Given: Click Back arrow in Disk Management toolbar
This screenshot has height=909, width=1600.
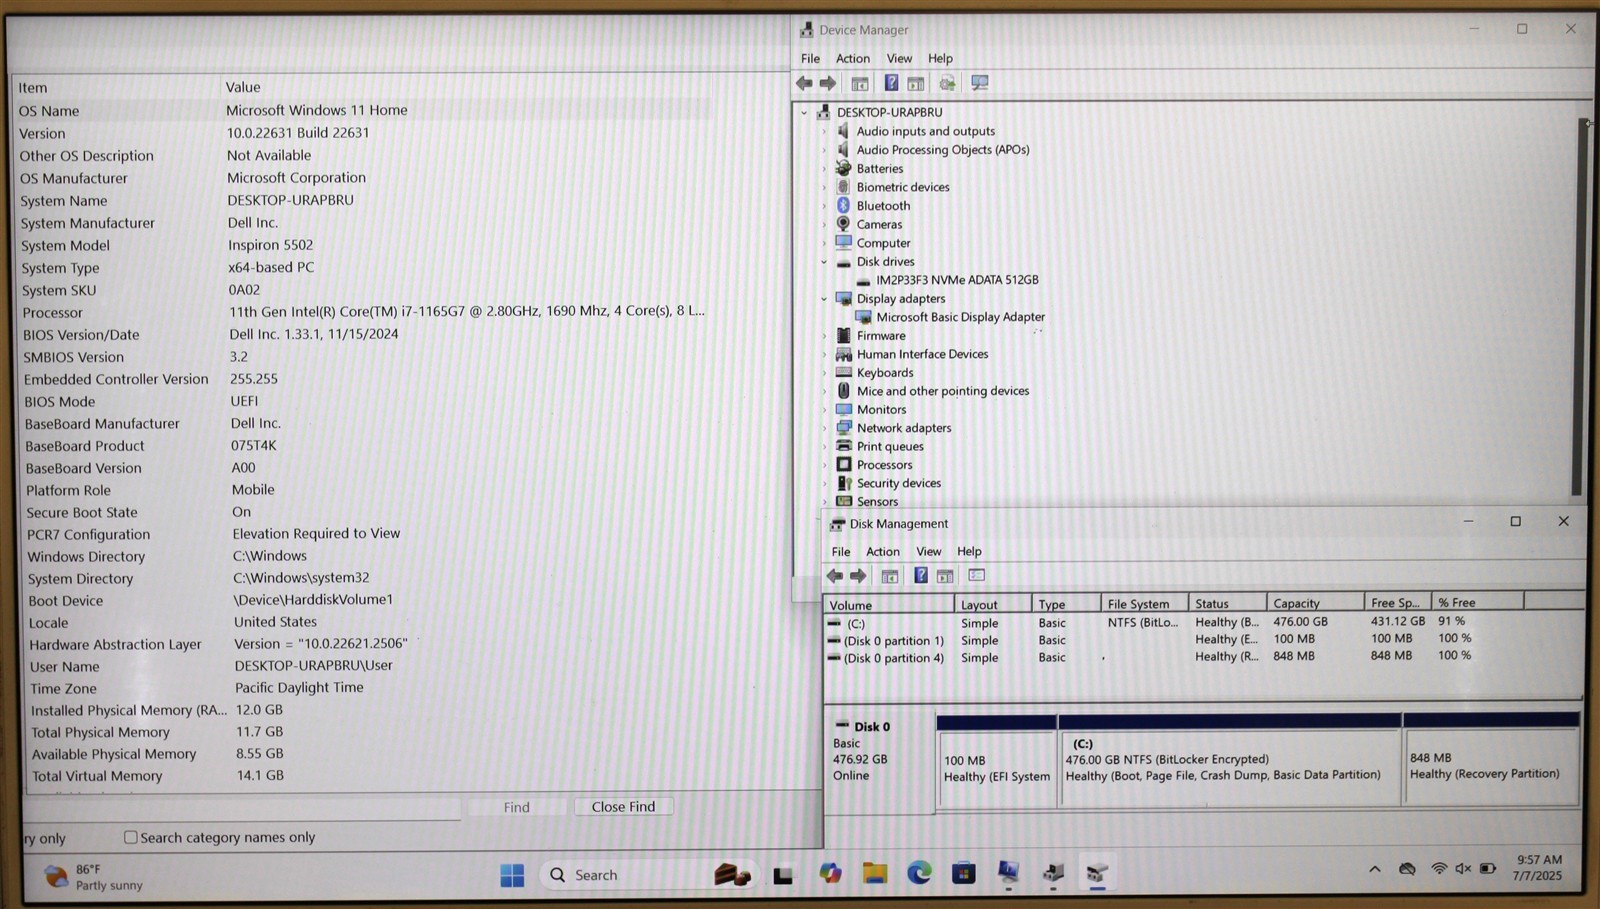Looking at the screenshot, I should click(x=835, y=575).
